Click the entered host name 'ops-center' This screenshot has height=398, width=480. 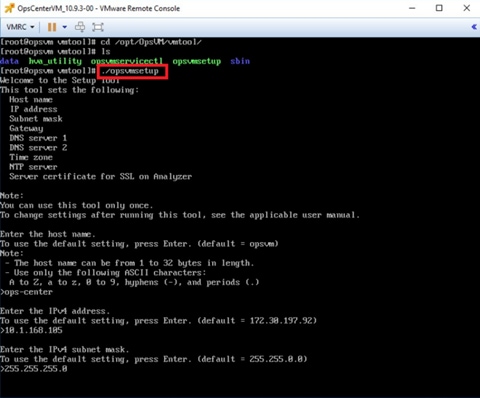tap(29, 292)
